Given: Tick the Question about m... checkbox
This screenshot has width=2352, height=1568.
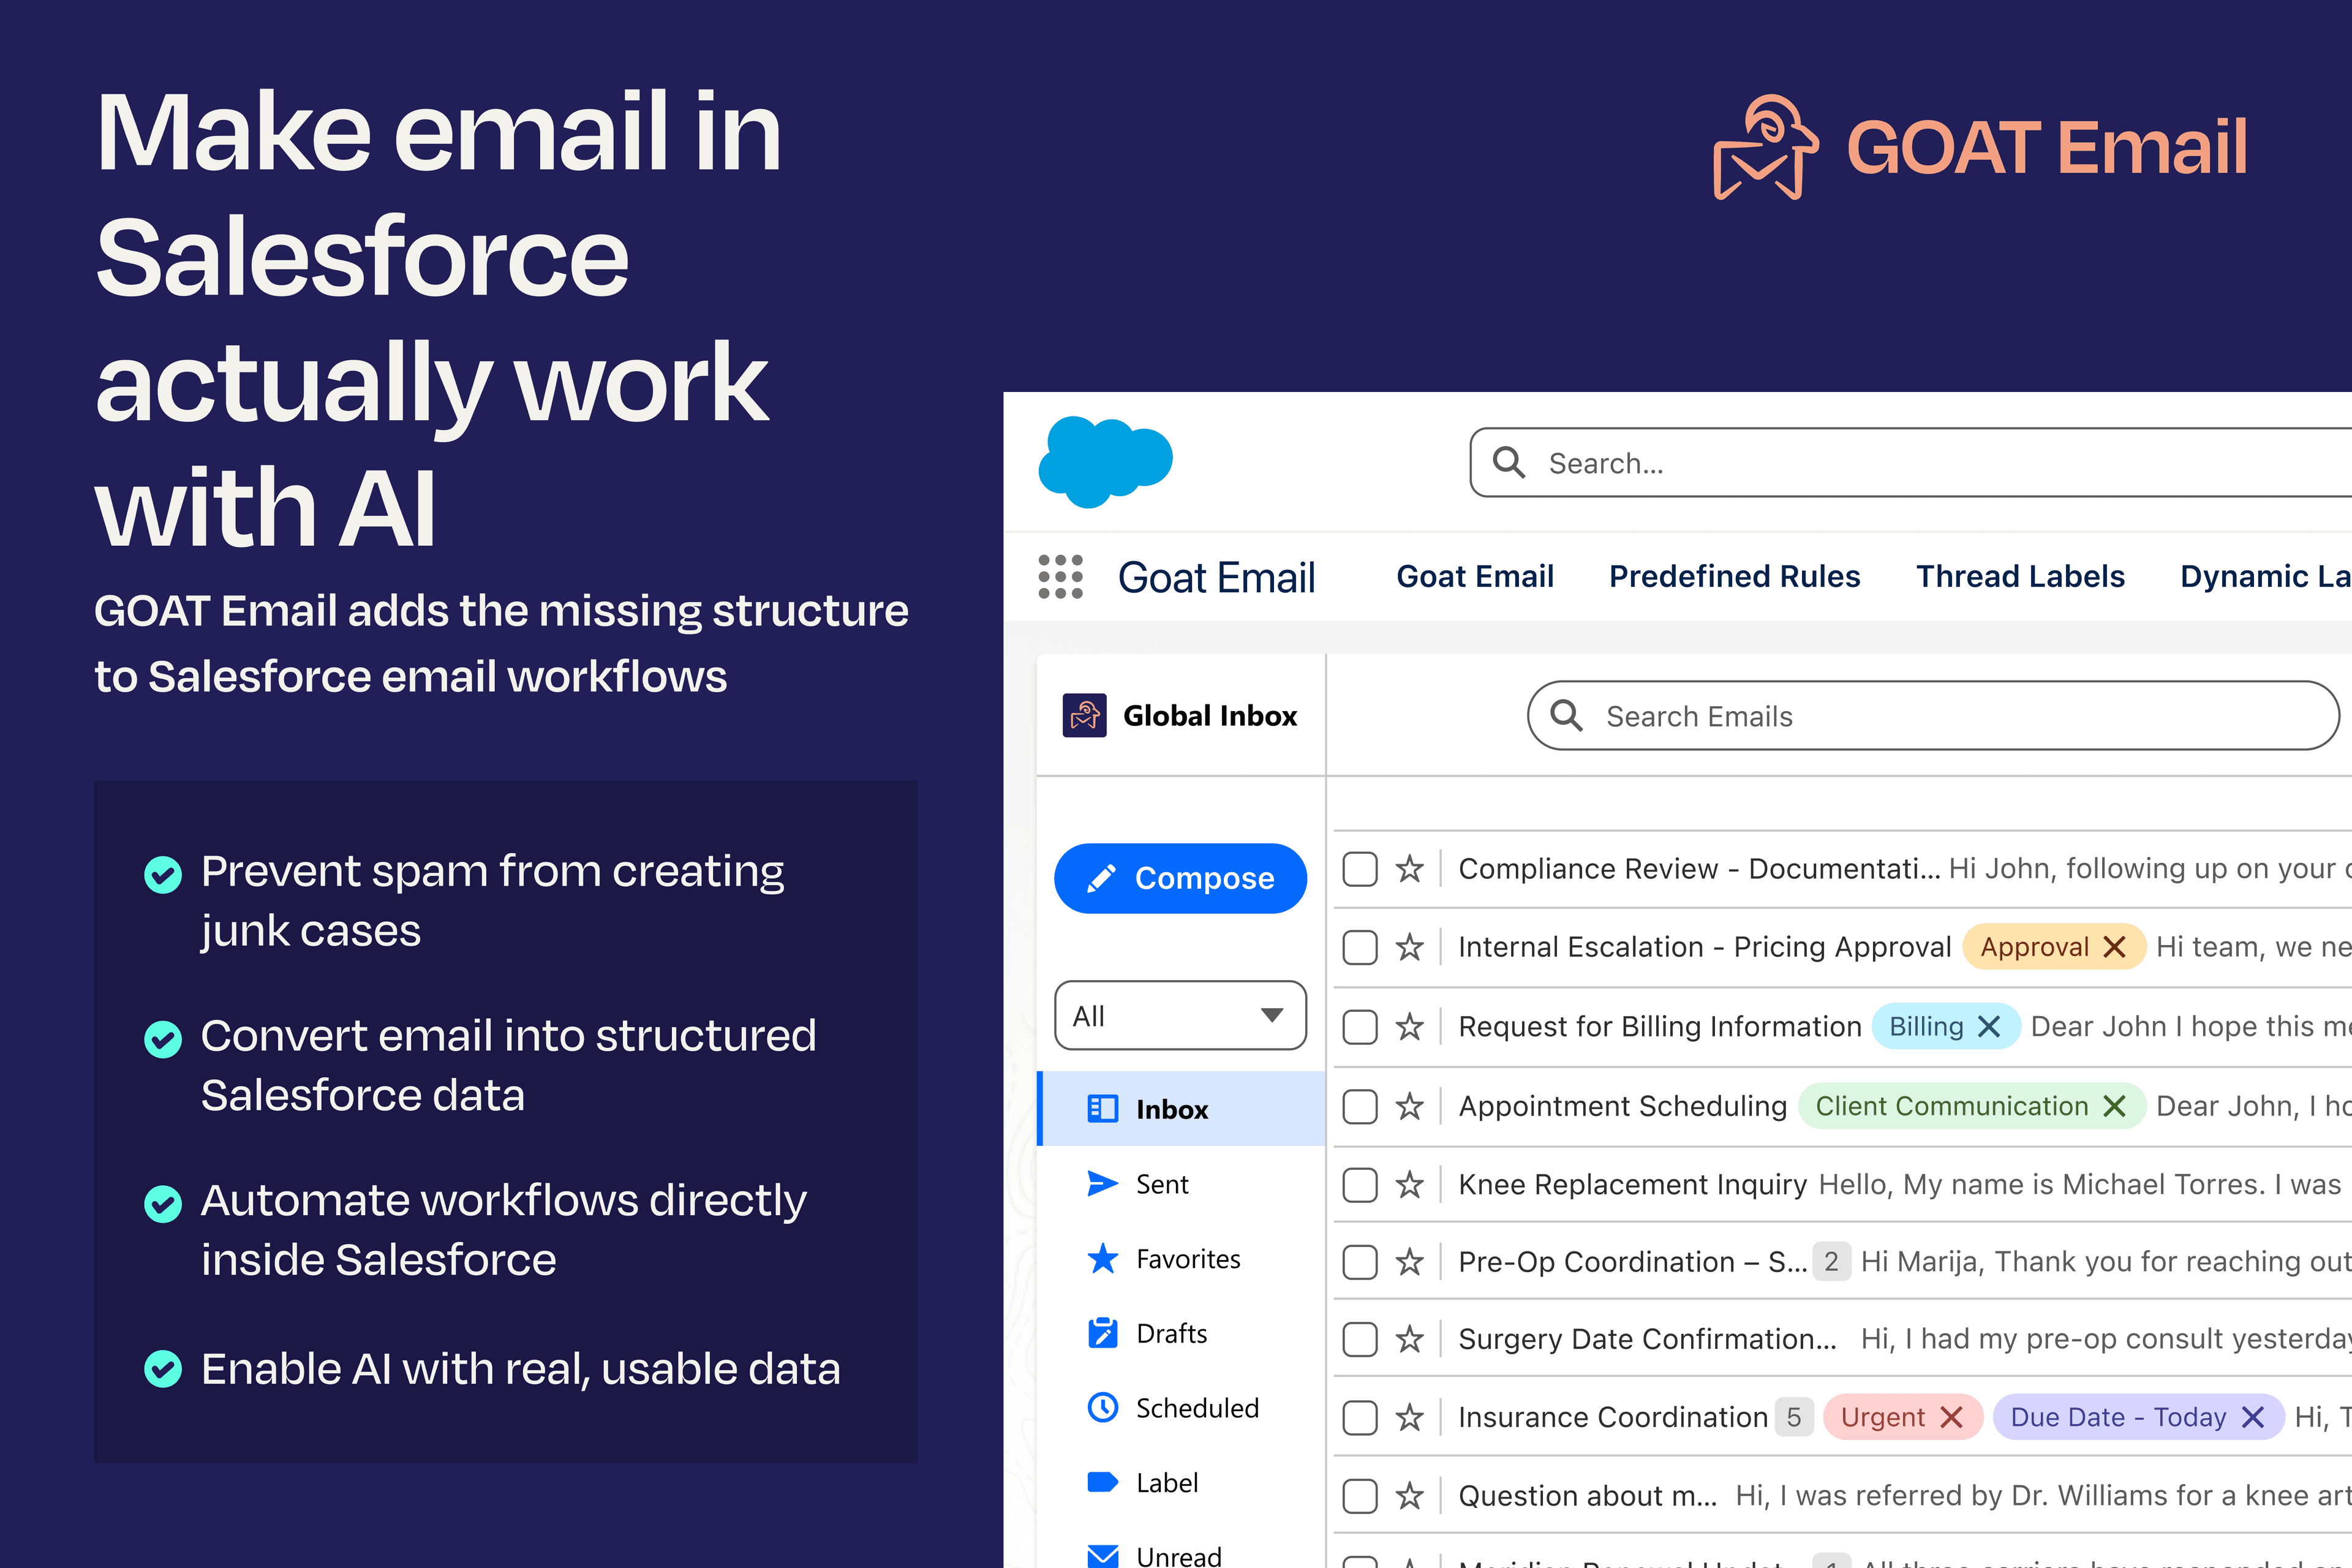Looking at the screenshot, I should [1360, 1496].
